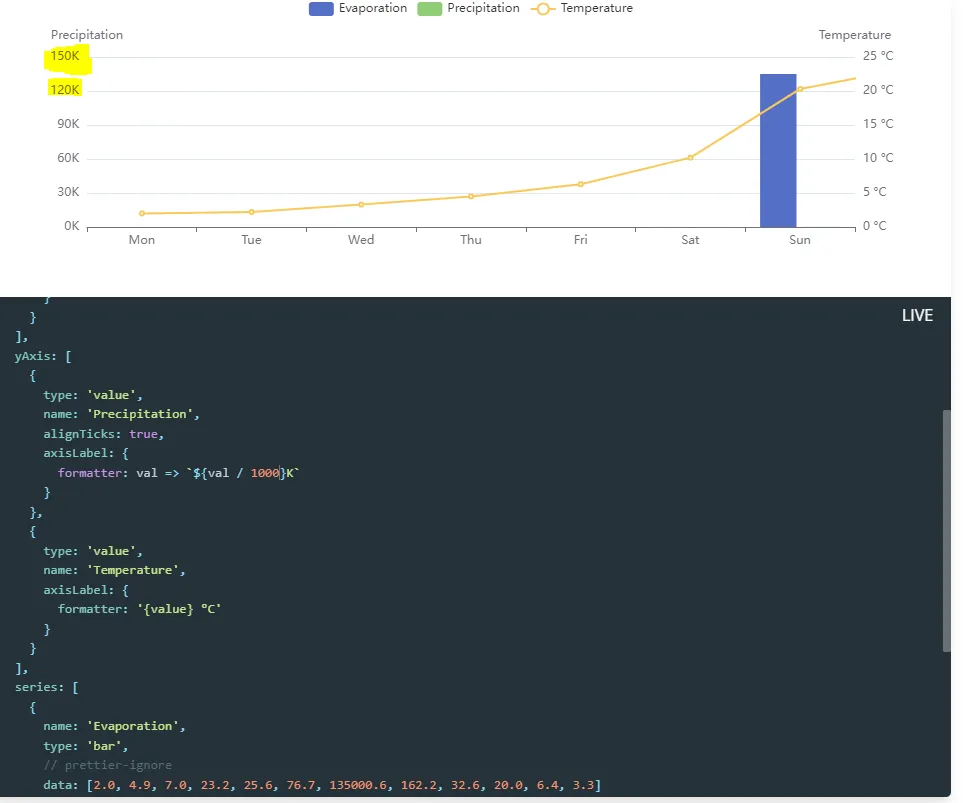The height and width of the screenshot is (803, 963).
Task: Click the Thu temperature data point
Action: (x=471, y=197)
